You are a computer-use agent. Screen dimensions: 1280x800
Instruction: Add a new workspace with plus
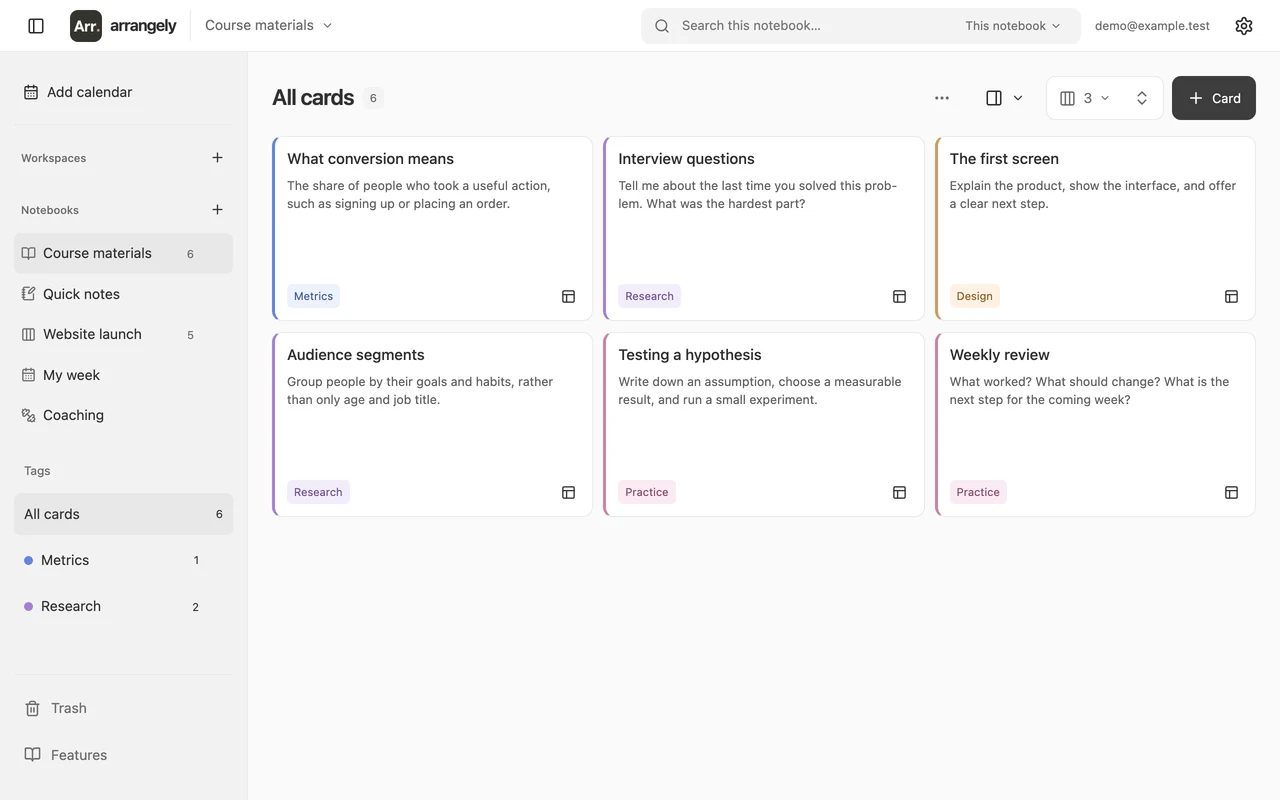(217, 158)
